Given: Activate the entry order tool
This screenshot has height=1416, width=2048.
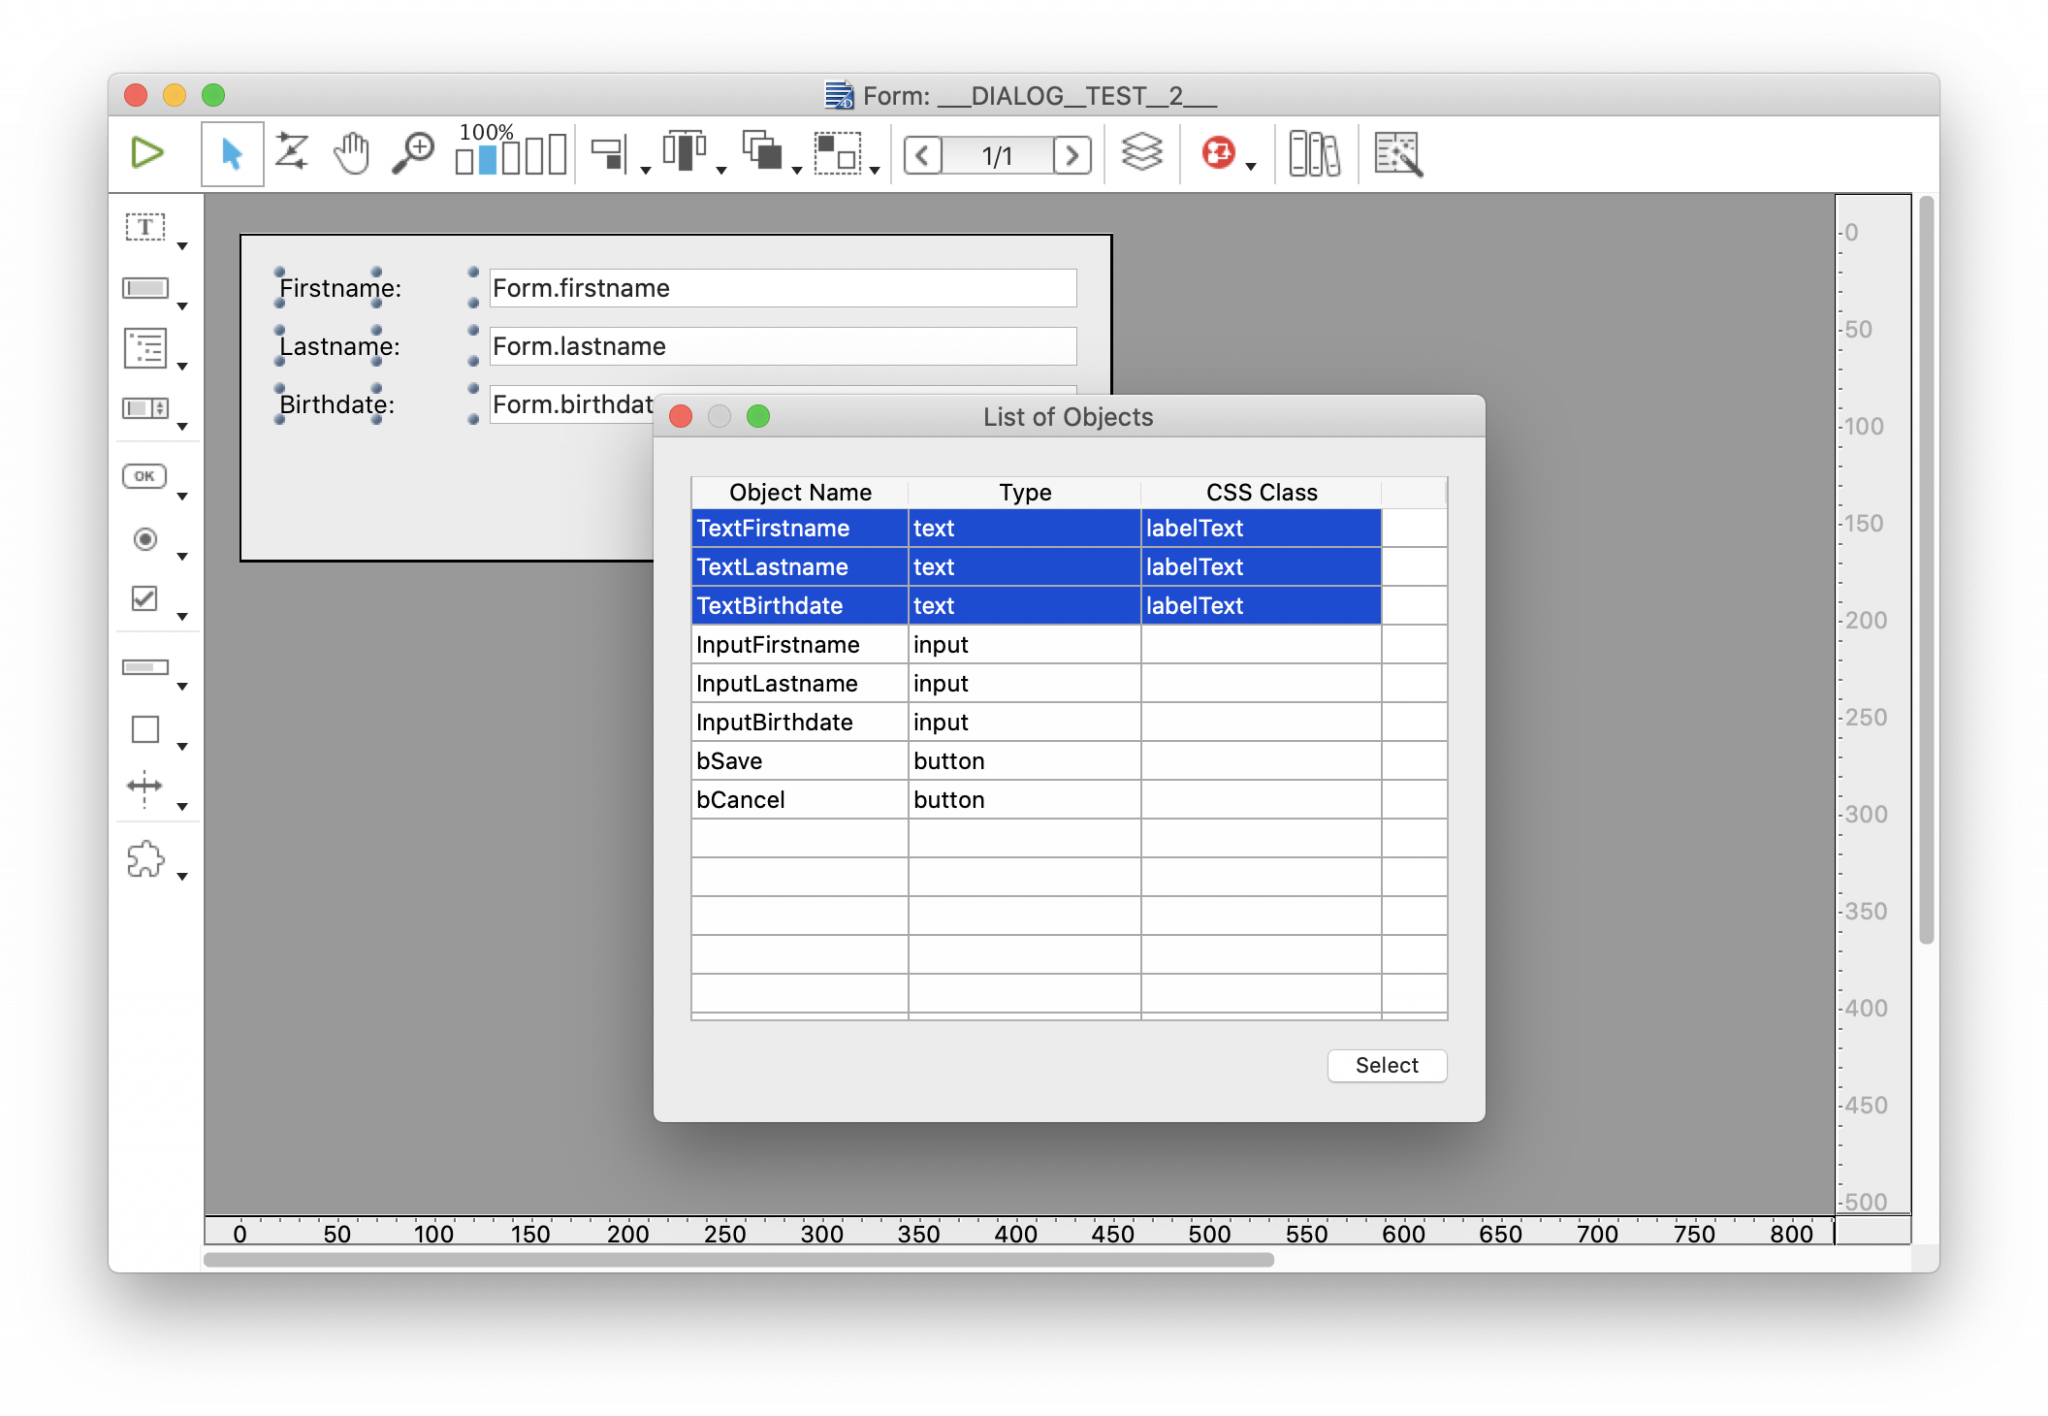Looking at the screenshot, I should pos(292,153).
